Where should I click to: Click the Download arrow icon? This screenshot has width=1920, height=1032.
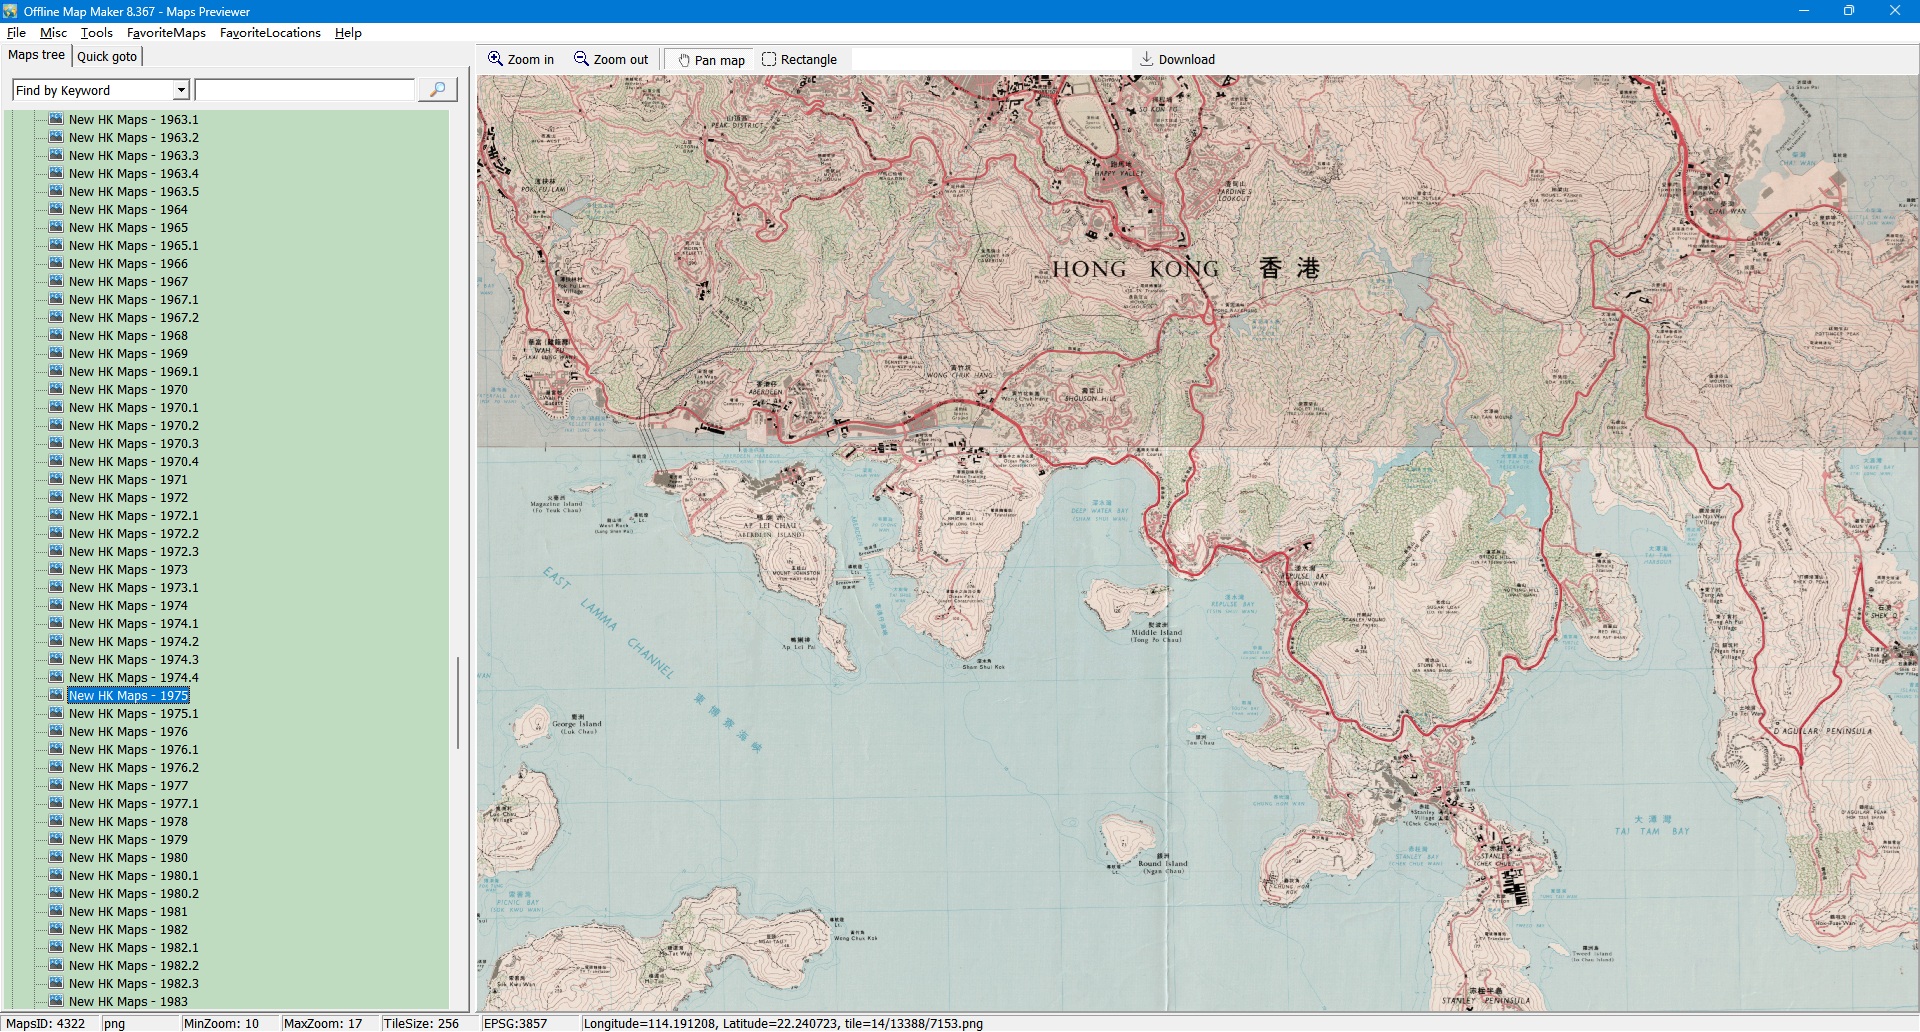click(x=1147, y=59)
